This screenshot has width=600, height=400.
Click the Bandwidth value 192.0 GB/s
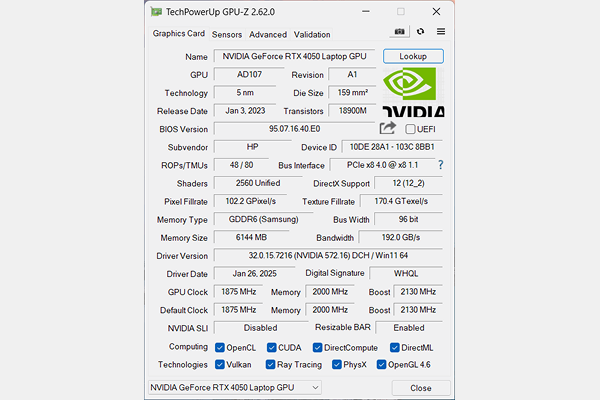(x=401, y=237)
